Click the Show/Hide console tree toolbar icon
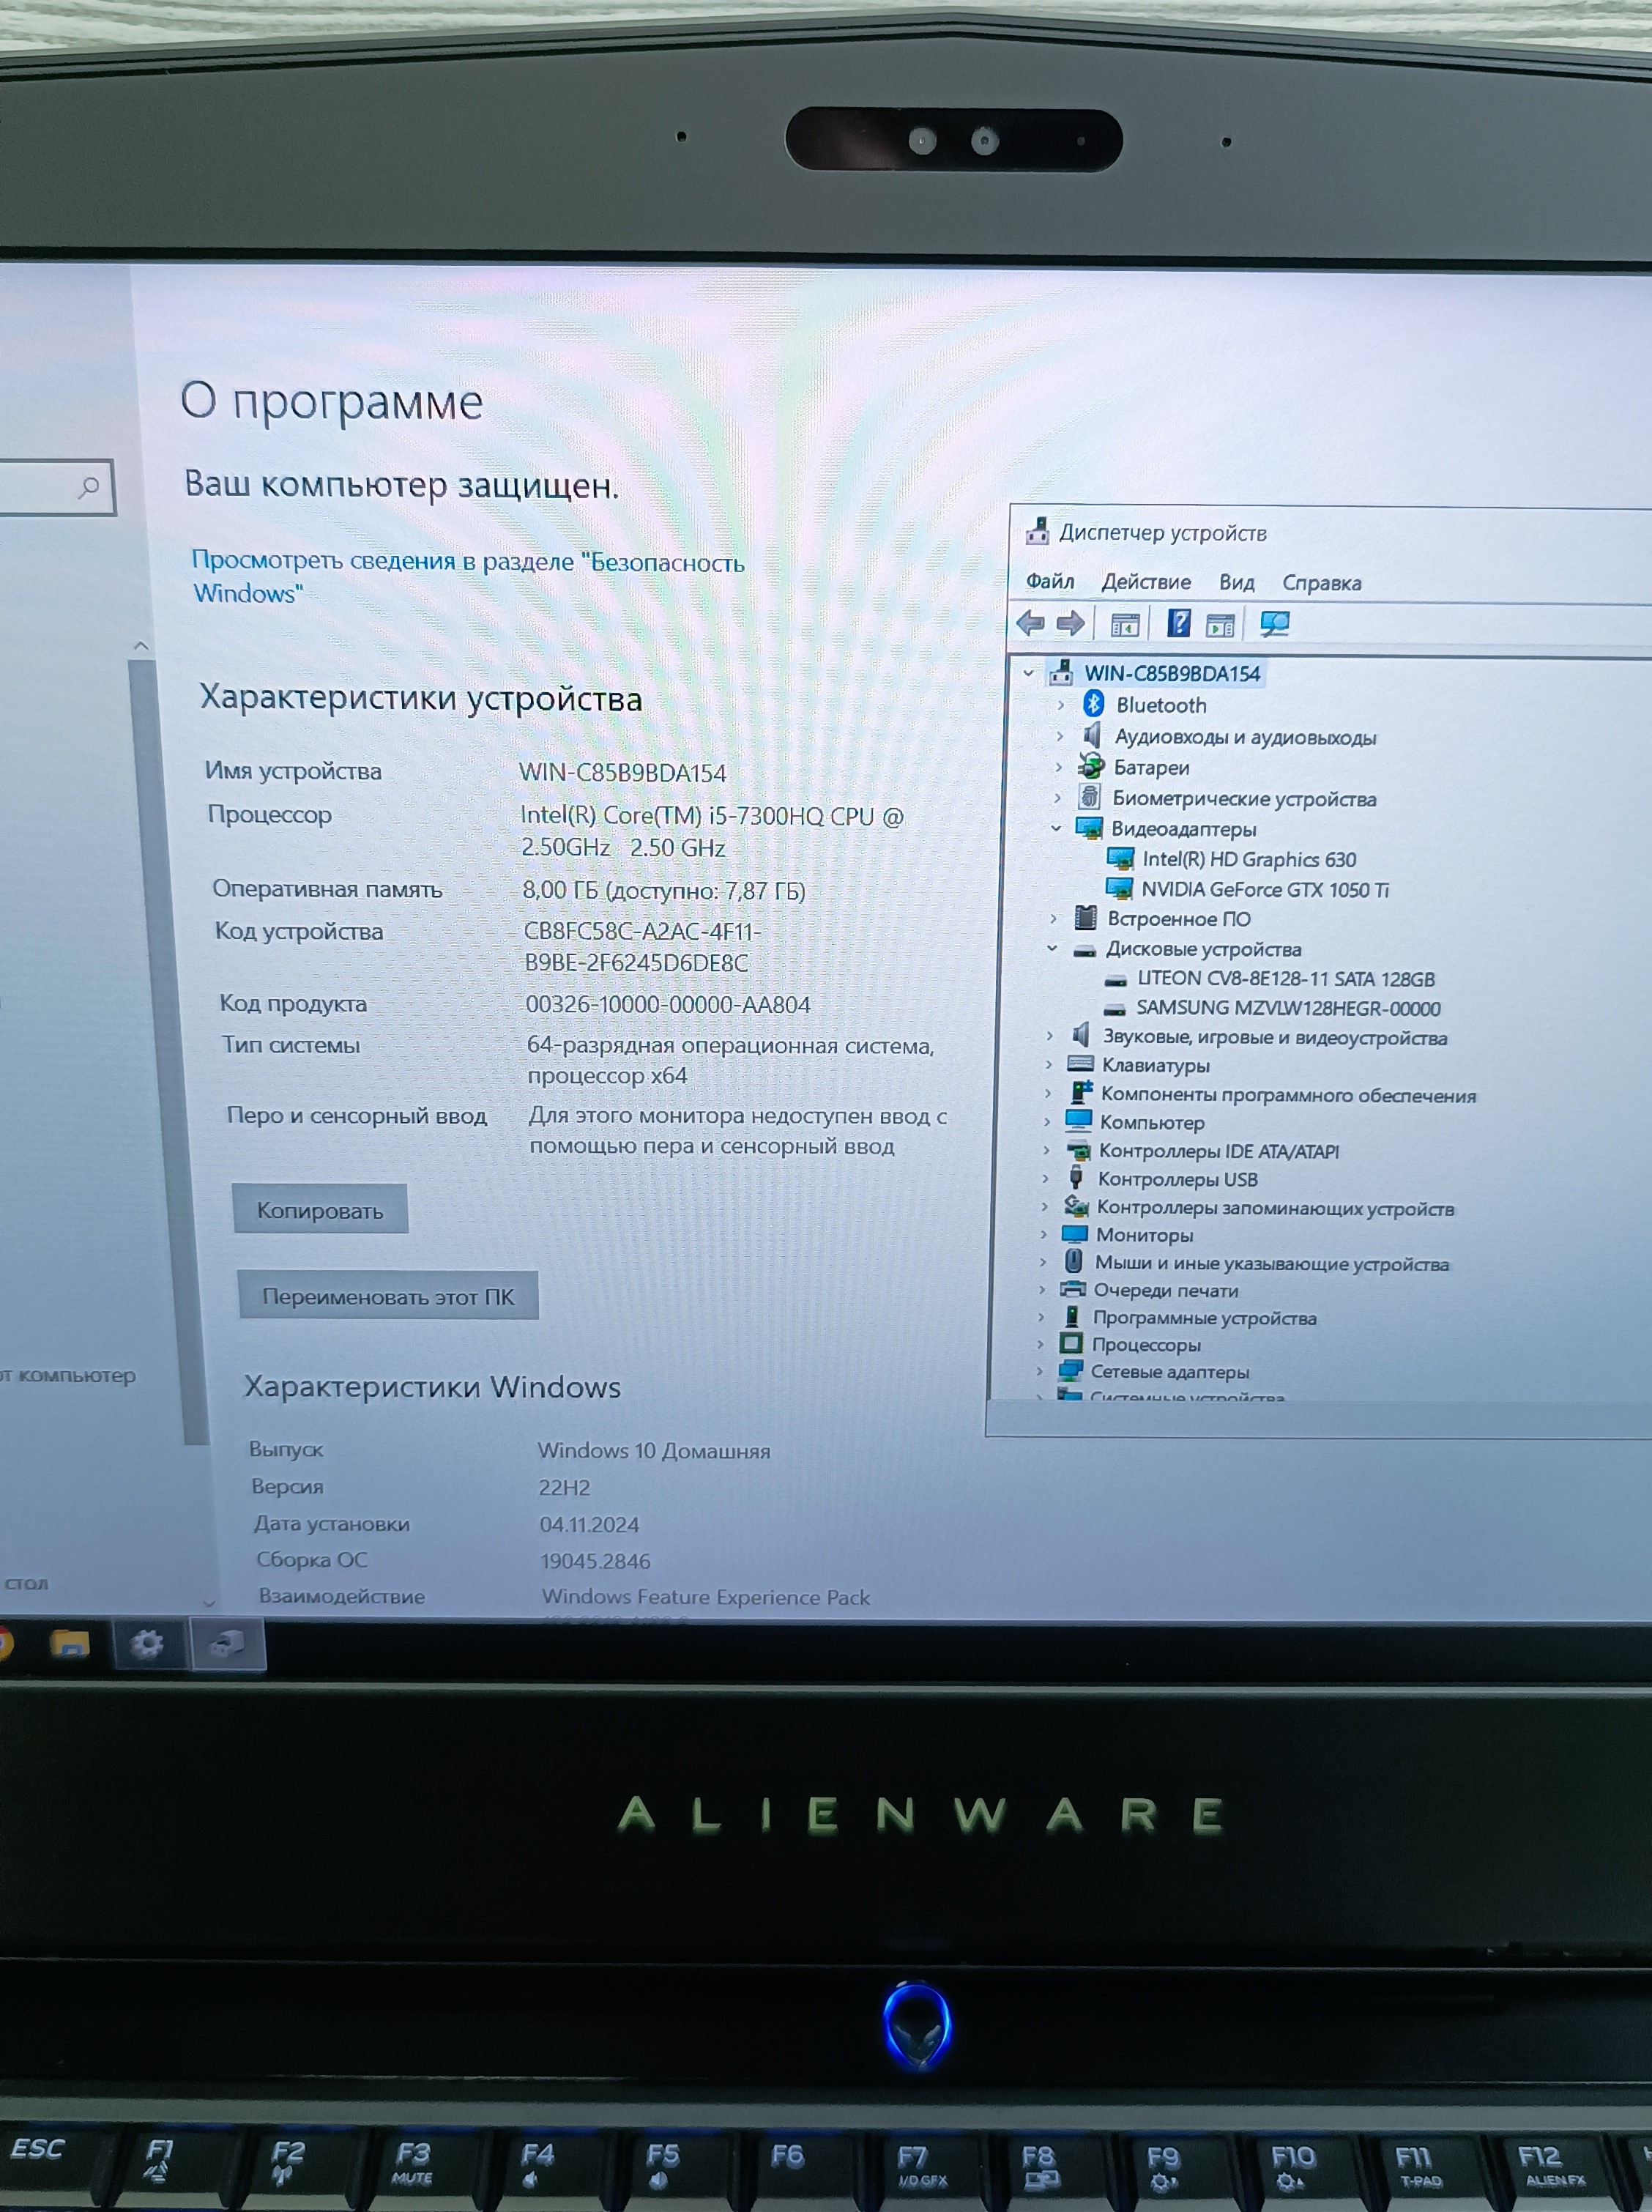This screenshot has height=2212, width=1652. coord(1125,626)
